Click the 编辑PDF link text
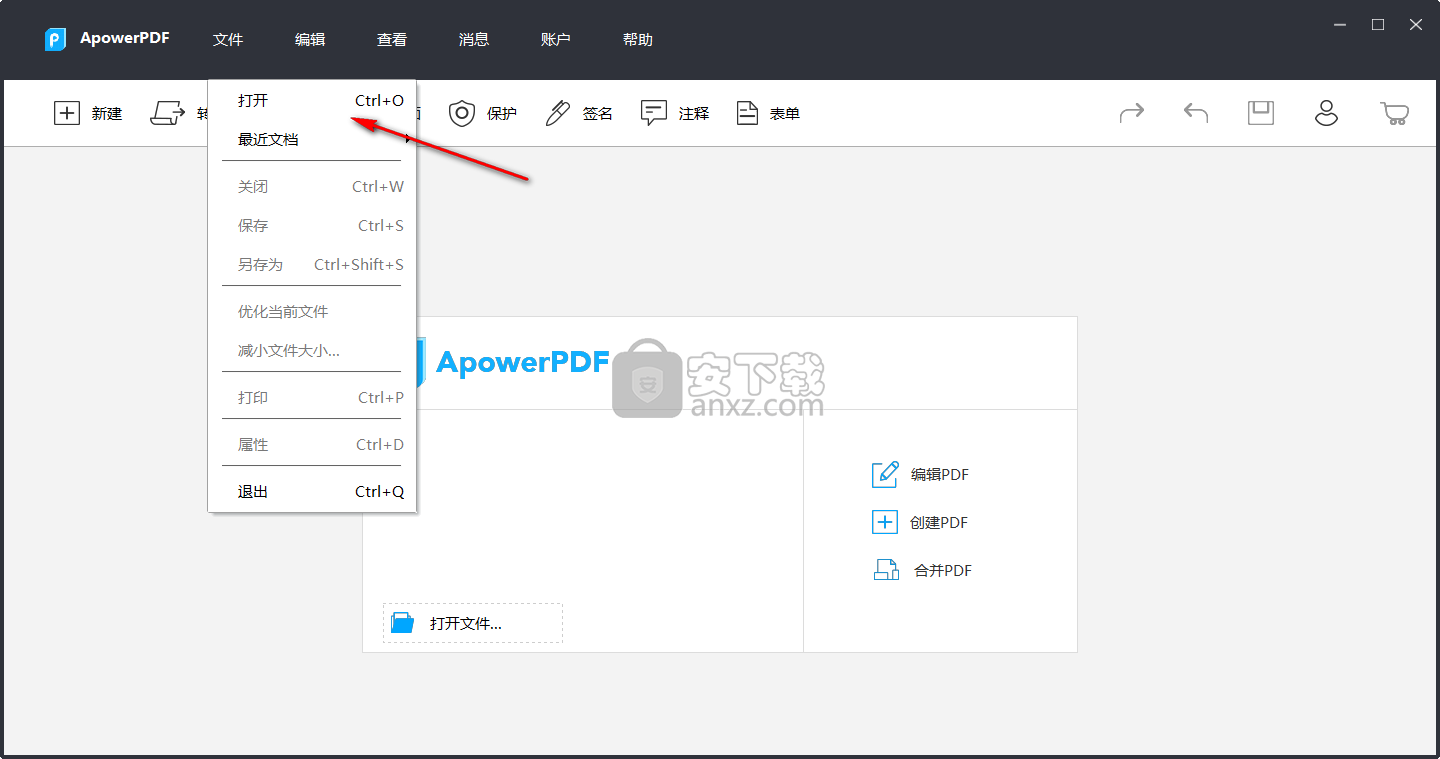 pyautogui.click(x=940, y=475)
